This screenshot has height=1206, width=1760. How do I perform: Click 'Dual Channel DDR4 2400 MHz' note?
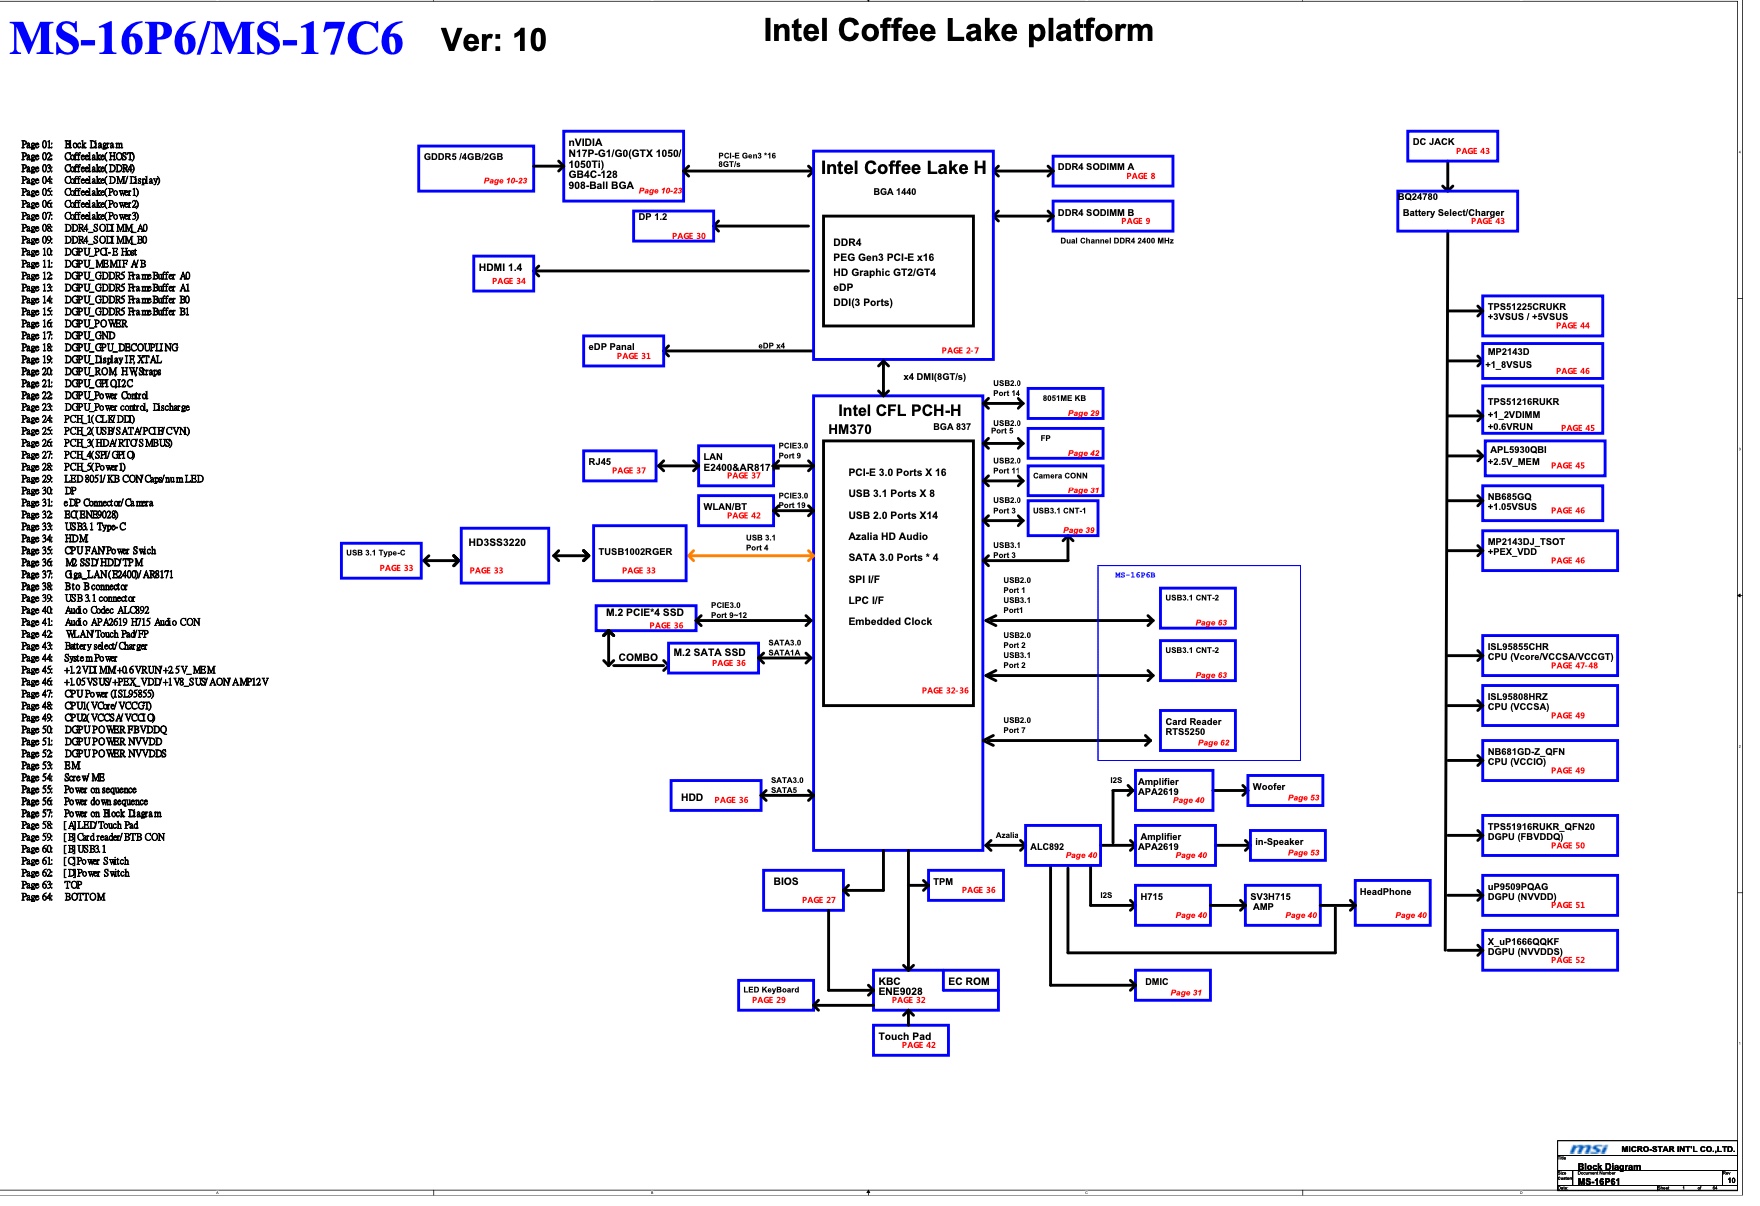point(1117,241)
